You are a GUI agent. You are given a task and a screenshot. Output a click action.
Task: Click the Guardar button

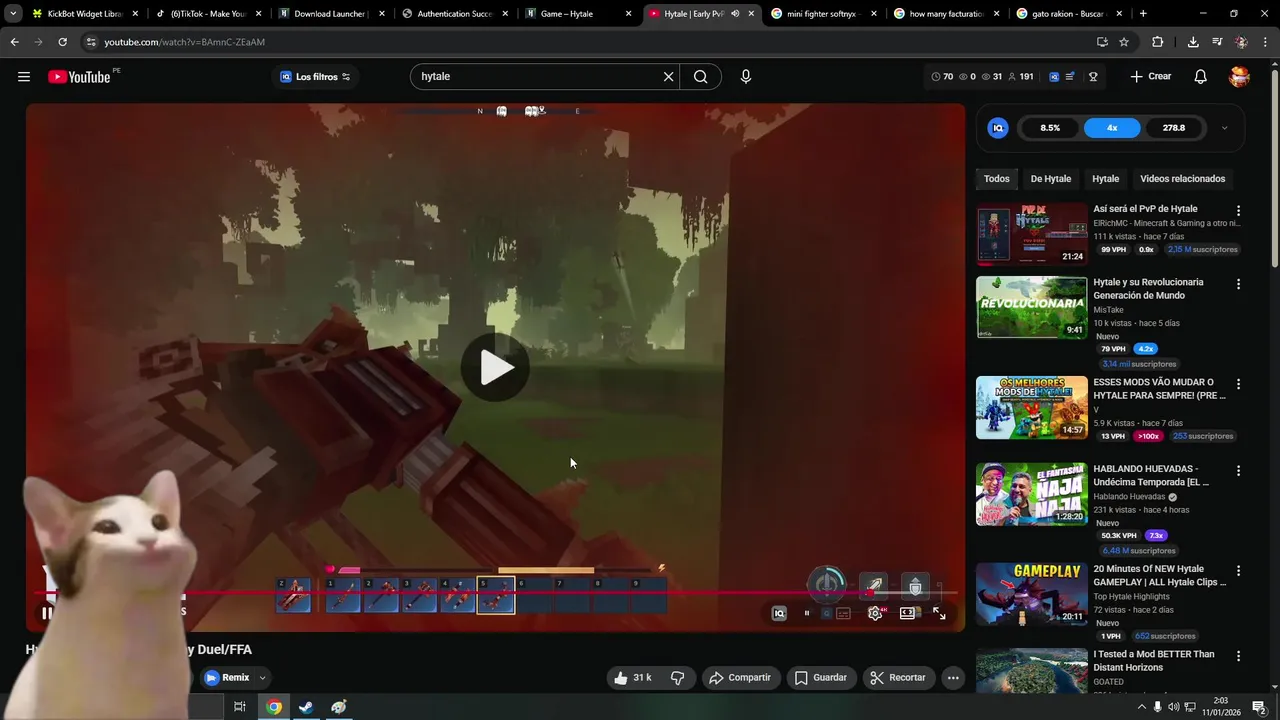(x=820, y=677)
